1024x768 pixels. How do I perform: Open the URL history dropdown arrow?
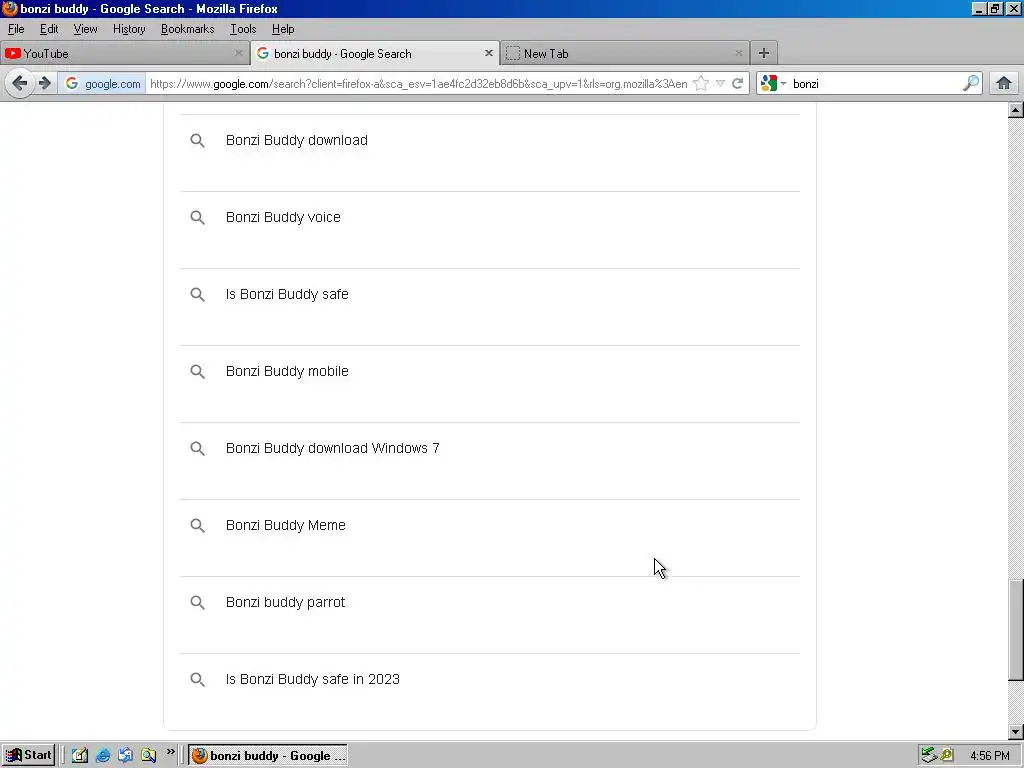[x=720, y=84]
